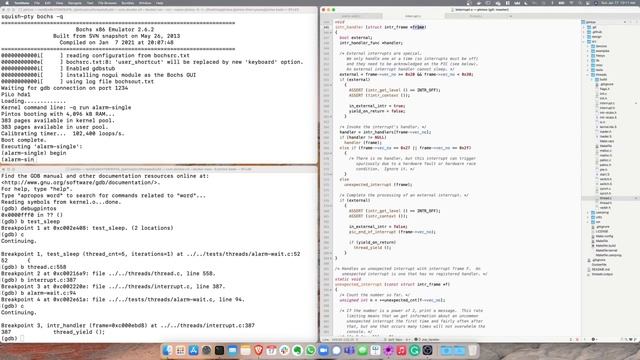Fold the intr_handler function at its opening brace
The image size is (640, 360).
point(330,32)
